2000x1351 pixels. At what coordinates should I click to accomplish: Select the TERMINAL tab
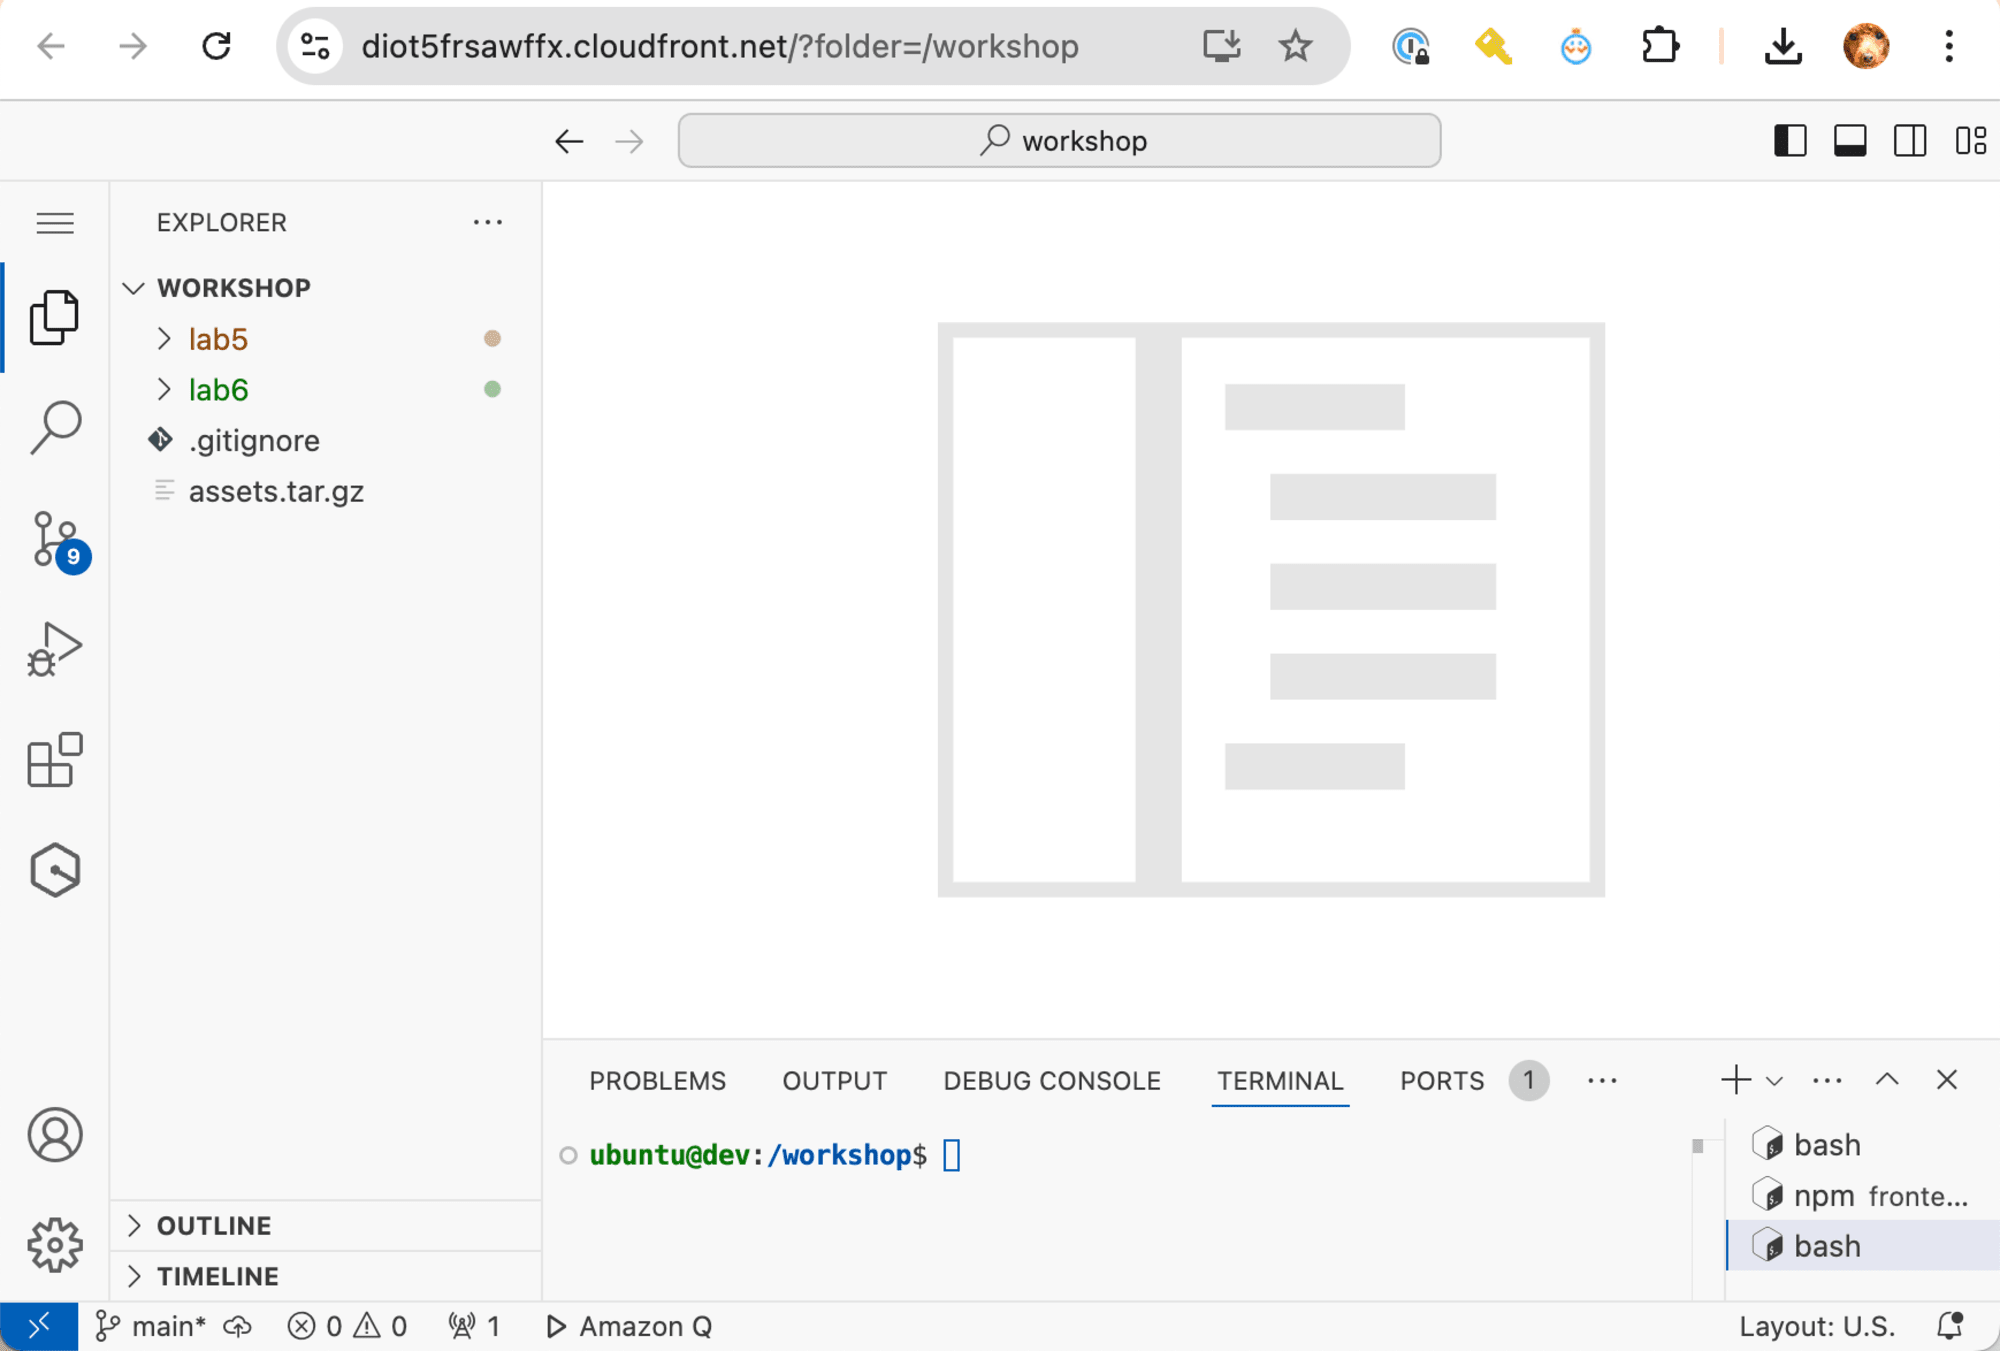(1280, 1081)
